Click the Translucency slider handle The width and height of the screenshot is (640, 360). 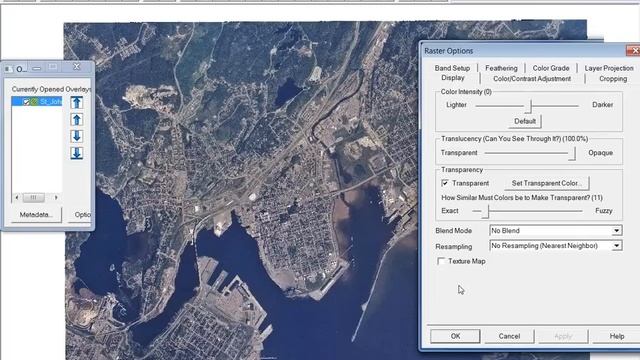pyautogui.click(x=572, y=153)
